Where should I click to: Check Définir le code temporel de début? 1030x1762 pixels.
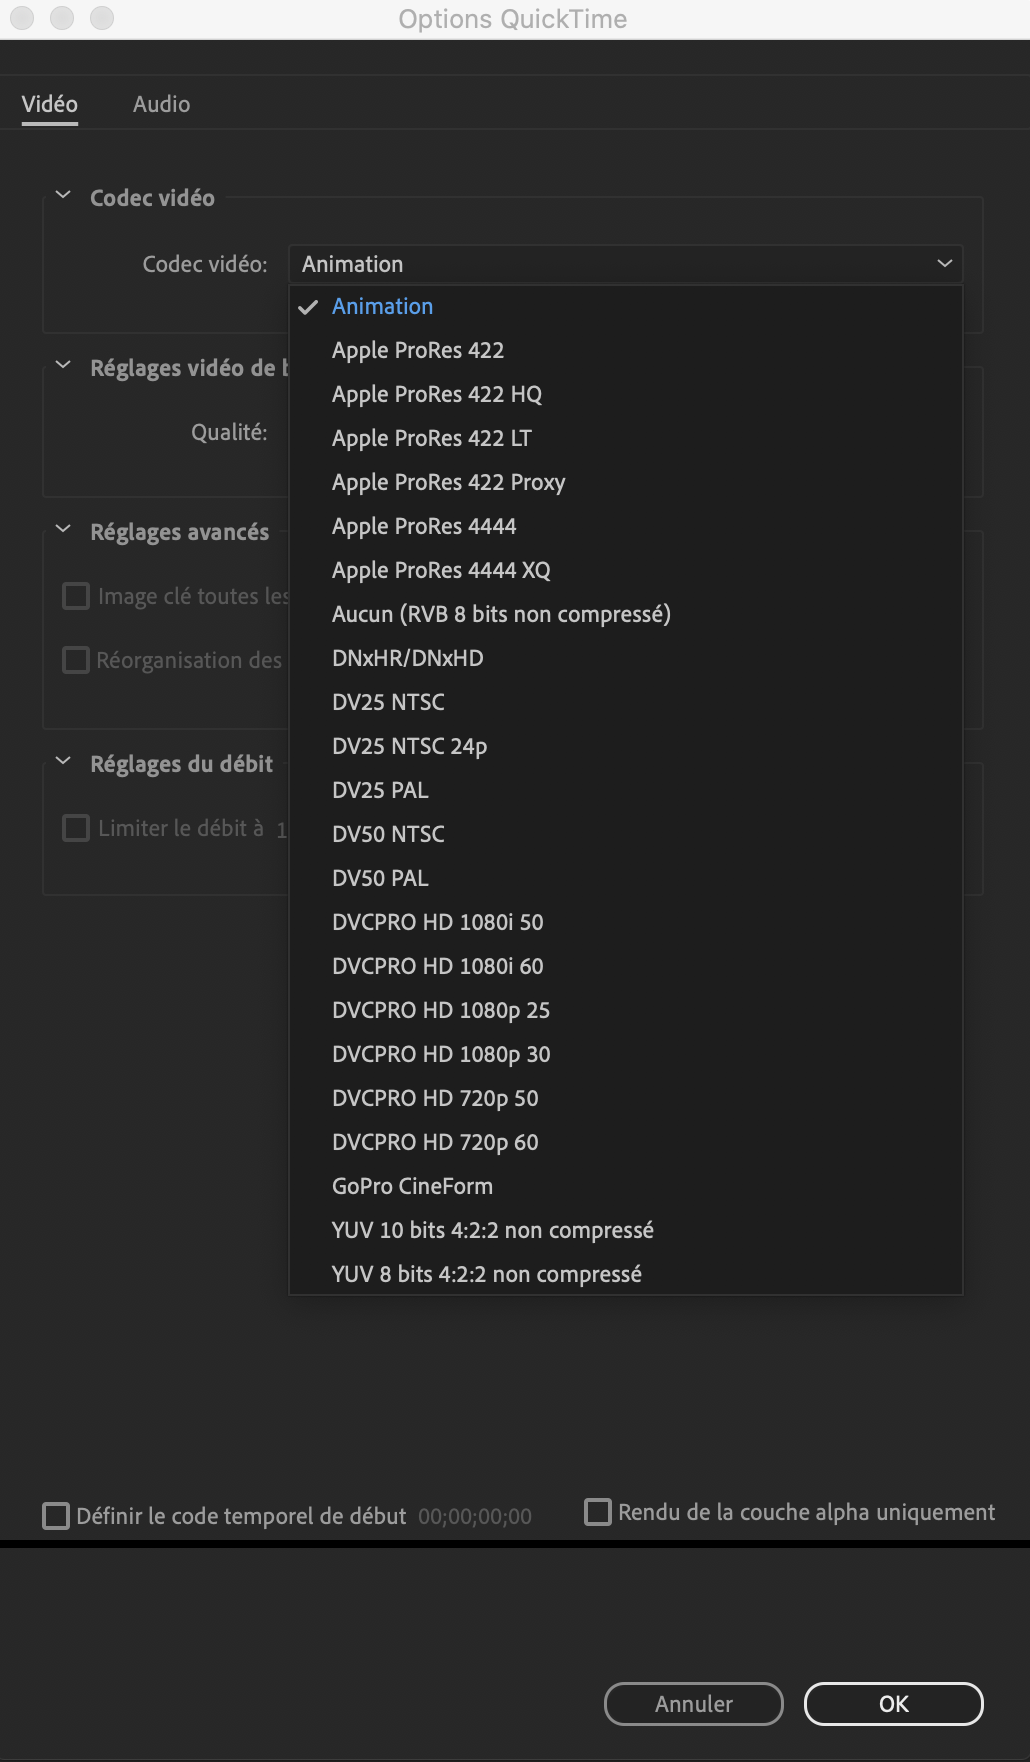pyautogui.click(x=56, y=1516)
